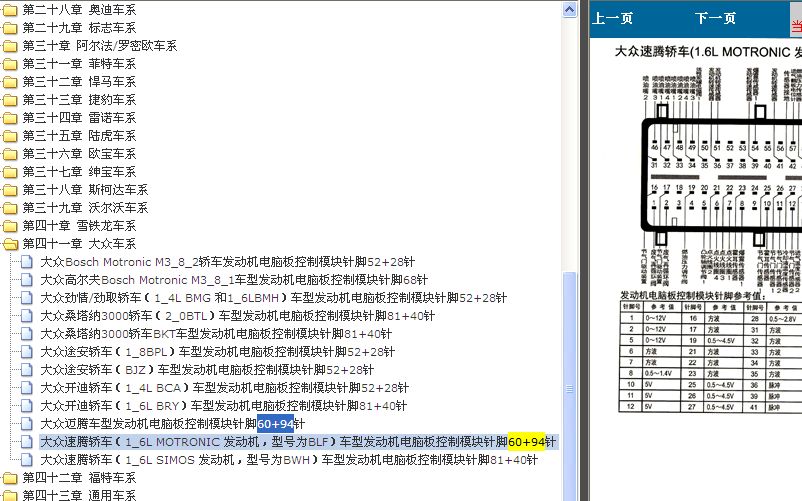
Task: Open folder icon for 第三十章 阿尔法/罗密欧车系
Action: click(10, 46)
